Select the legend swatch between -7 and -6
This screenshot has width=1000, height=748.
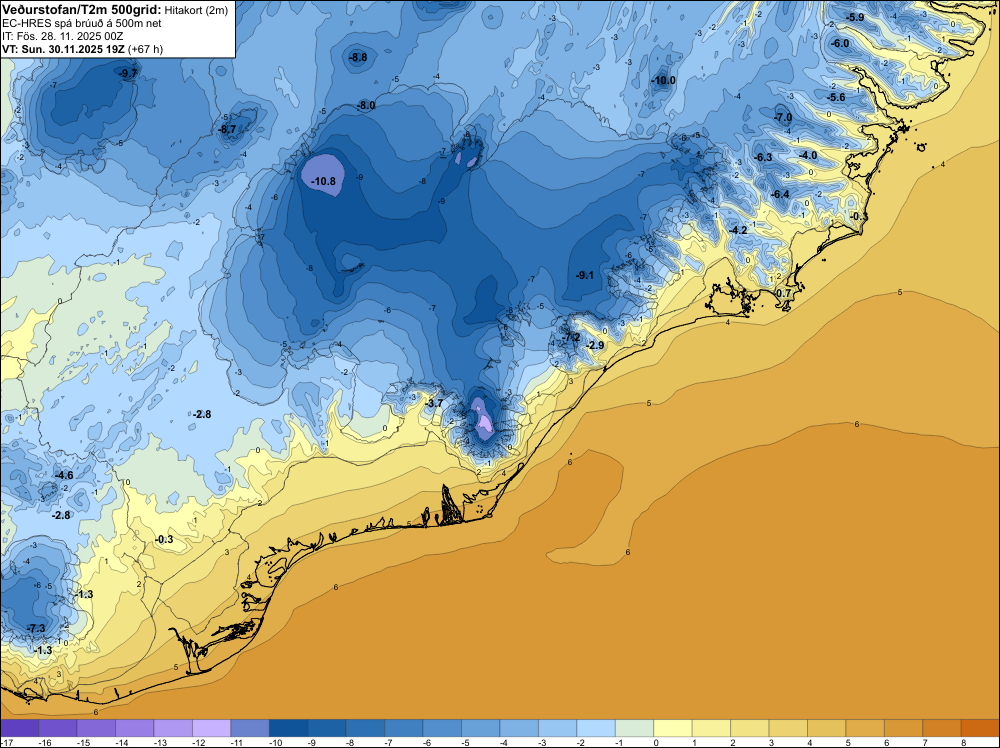(x=404, y=728)
